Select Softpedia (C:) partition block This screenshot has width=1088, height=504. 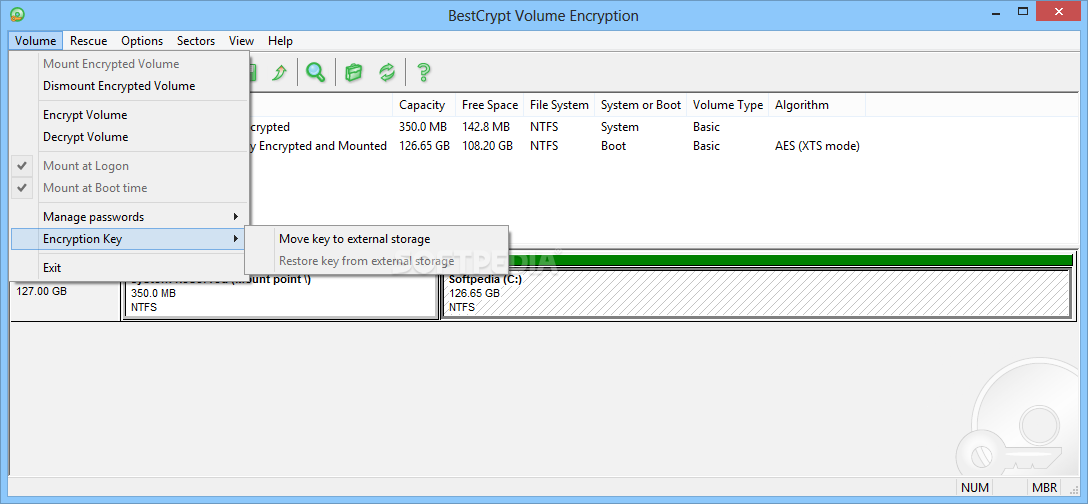pos(757,294)
